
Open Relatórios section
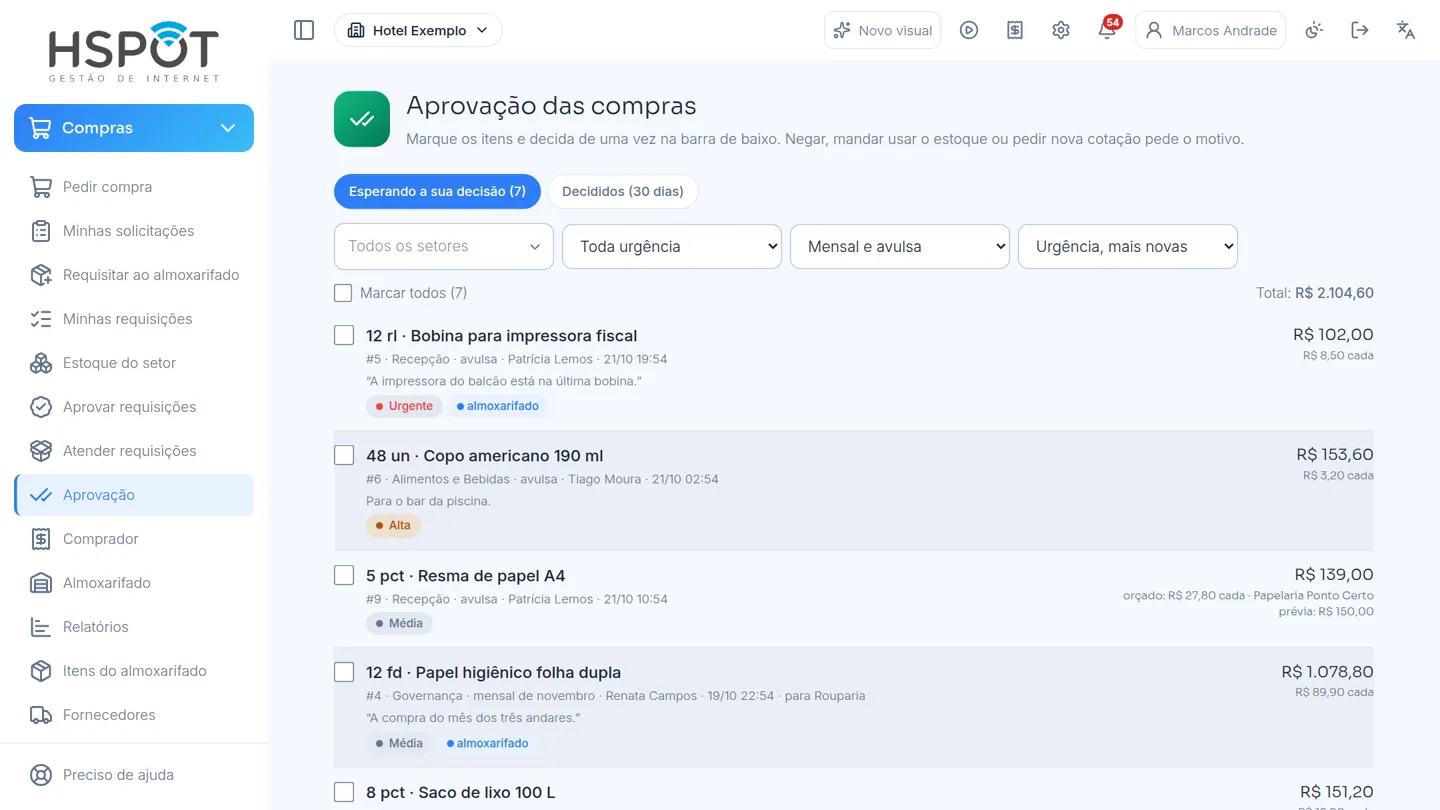[134, 627]
